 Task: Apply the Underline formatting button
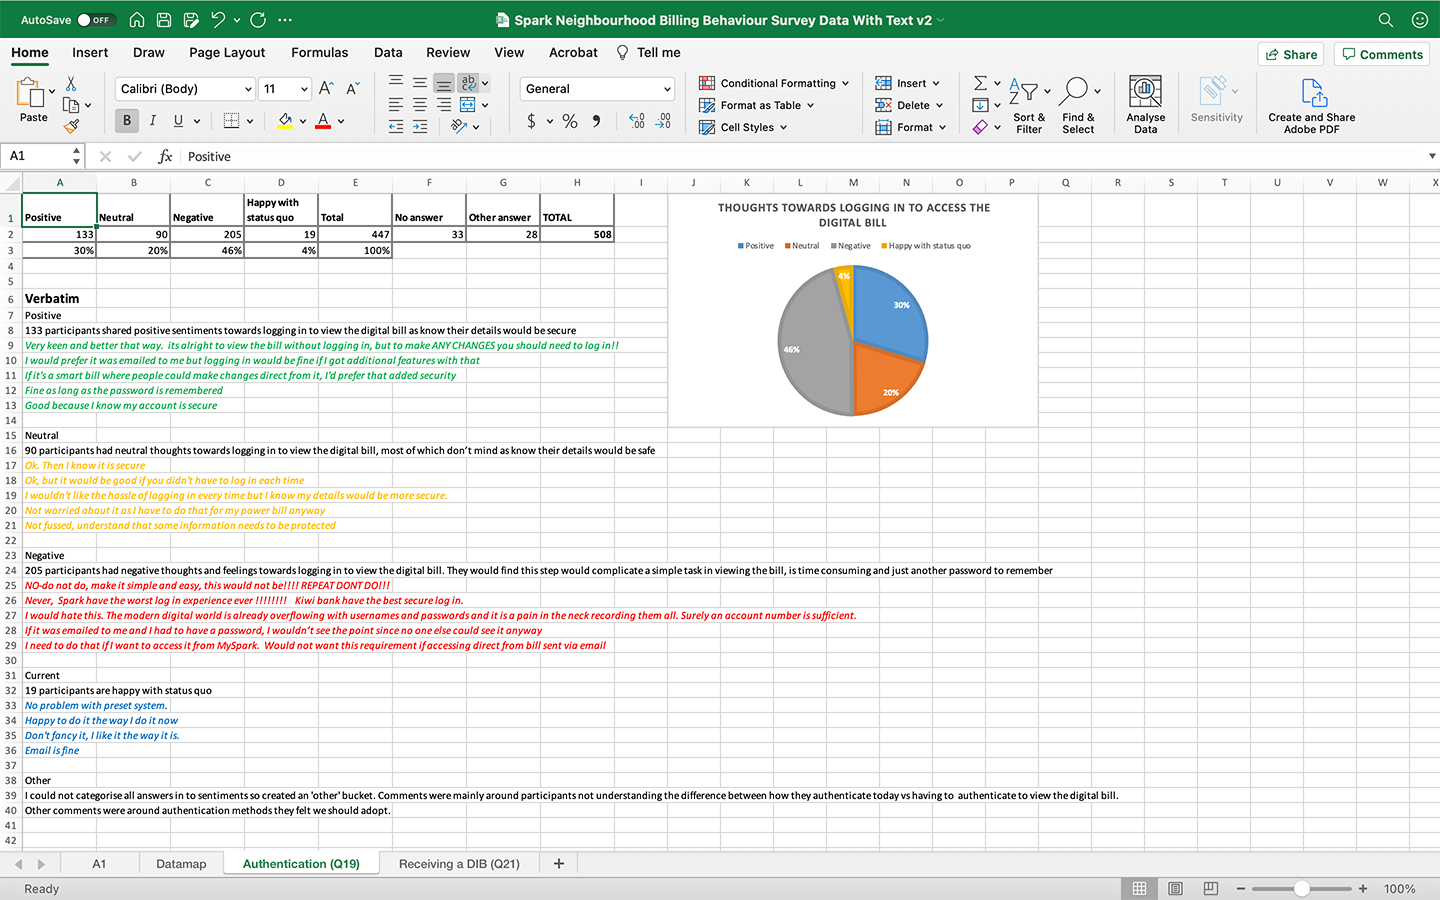click(178, 120)
